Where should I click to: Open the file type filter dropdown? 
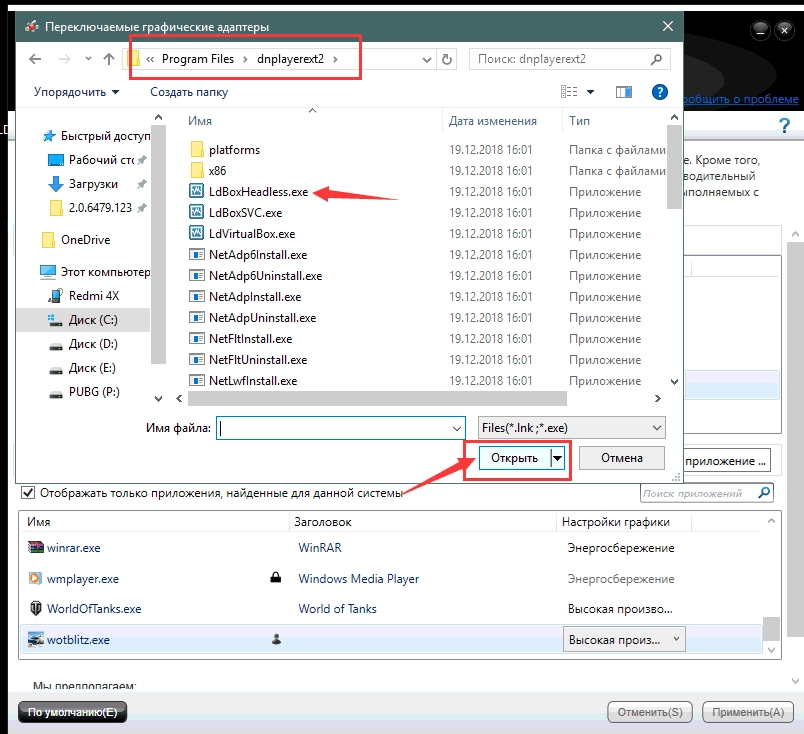coord(572,428)
